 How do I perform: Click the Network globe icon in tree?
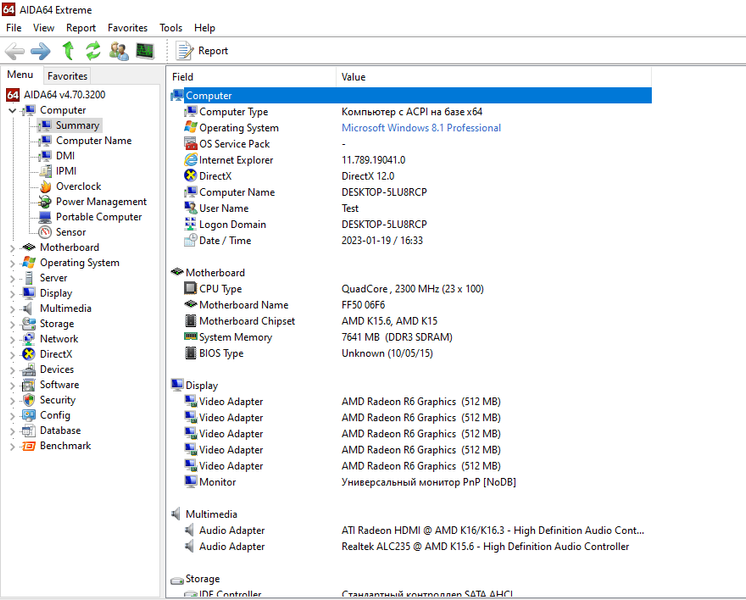[x=29, y=339]
